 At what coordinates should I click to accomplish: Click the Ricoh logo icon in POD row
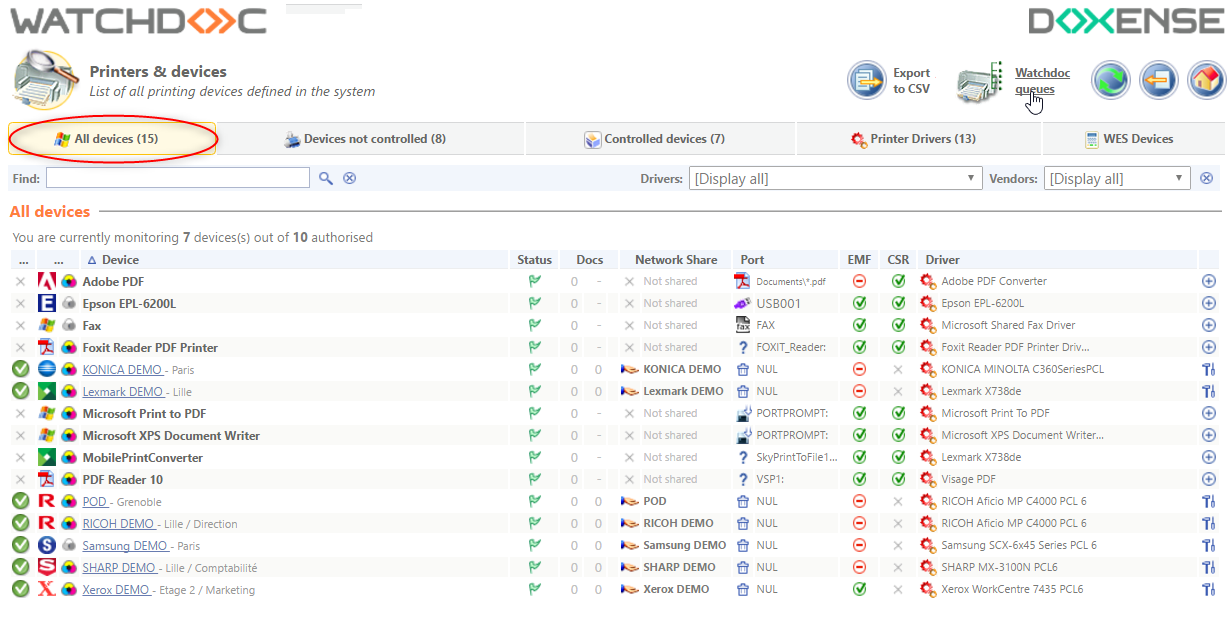pyautogui.click(x=46, y=501)
